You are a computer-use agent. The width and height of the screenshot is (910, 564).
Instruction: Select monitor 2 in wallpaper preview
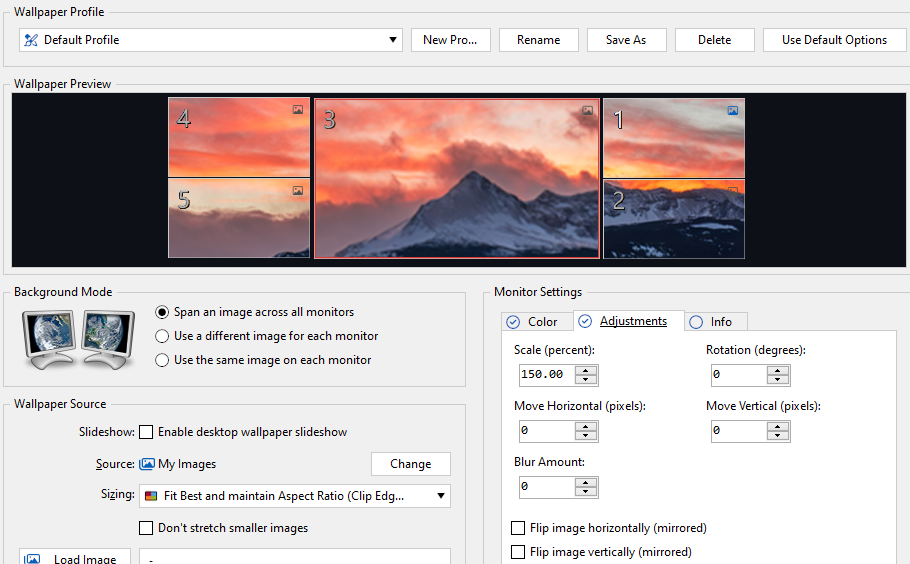coord(673,219)
